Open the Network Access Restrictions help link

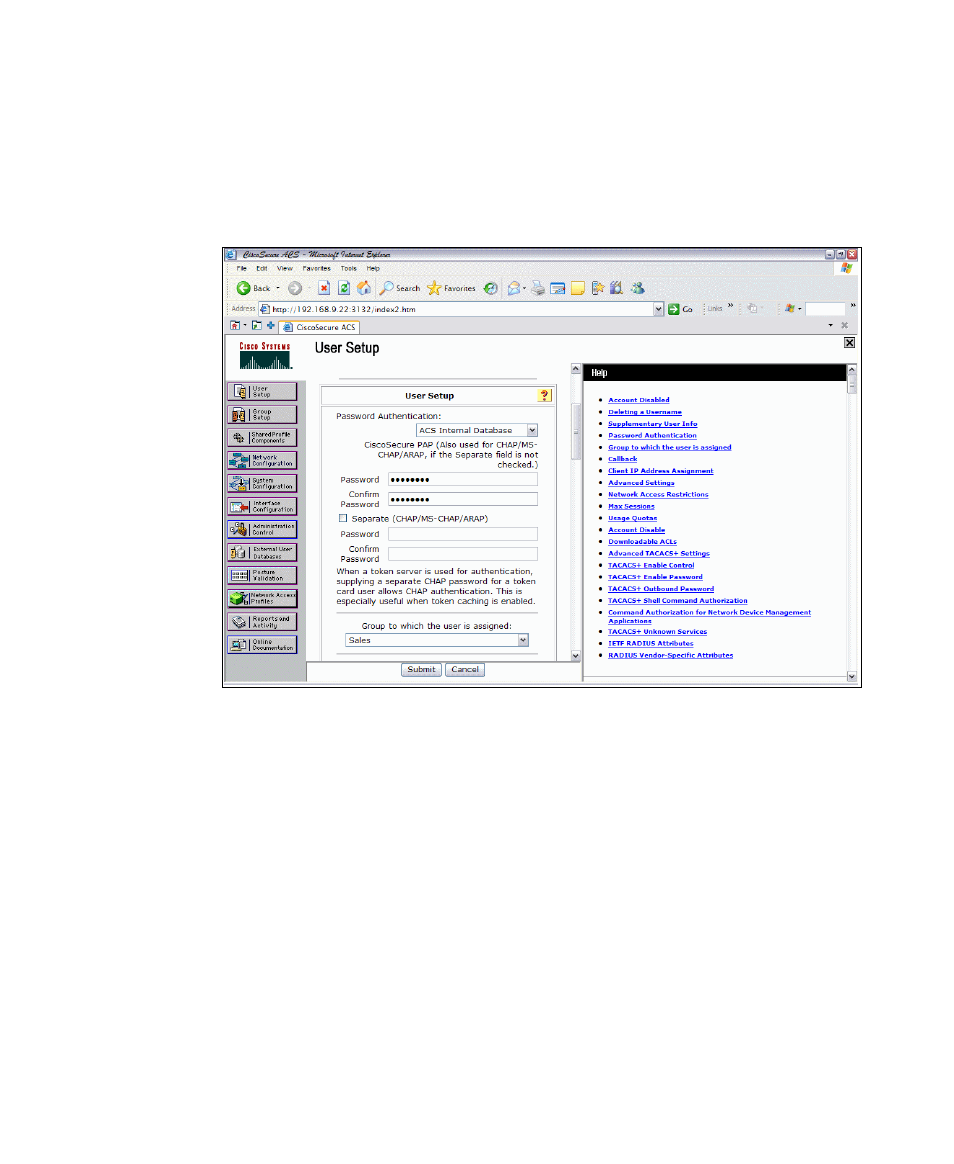[658, 494]
